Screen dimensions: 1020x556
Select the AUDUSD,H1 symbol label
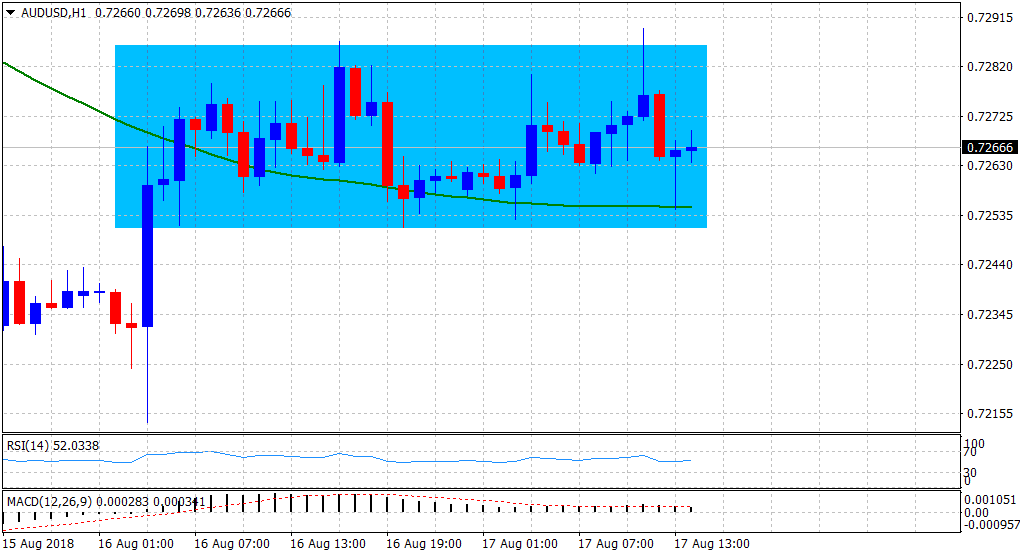click(x=53, y=11)
